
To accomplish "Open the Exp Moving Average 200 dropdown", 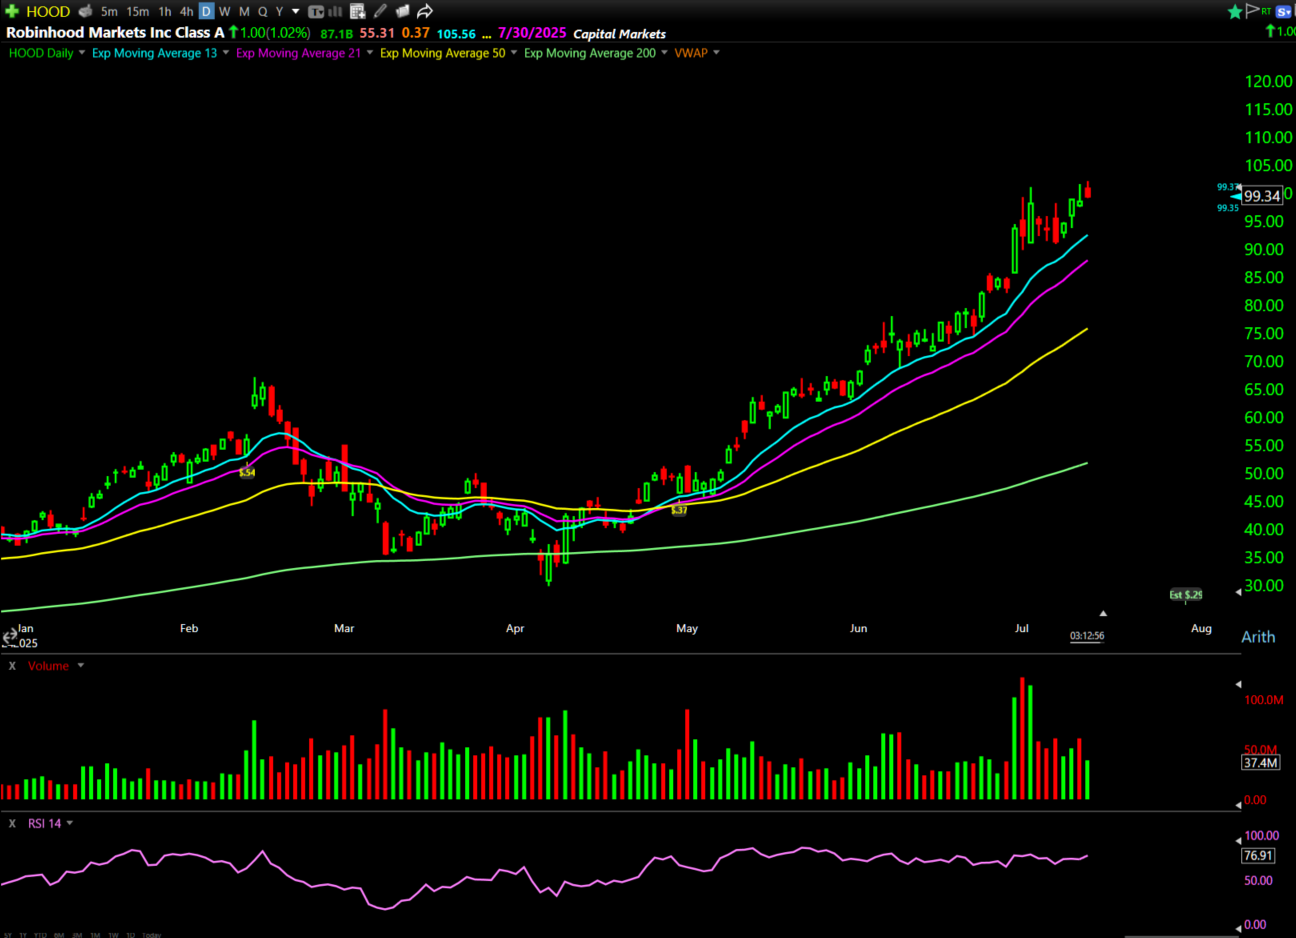I will coord(664,53).
